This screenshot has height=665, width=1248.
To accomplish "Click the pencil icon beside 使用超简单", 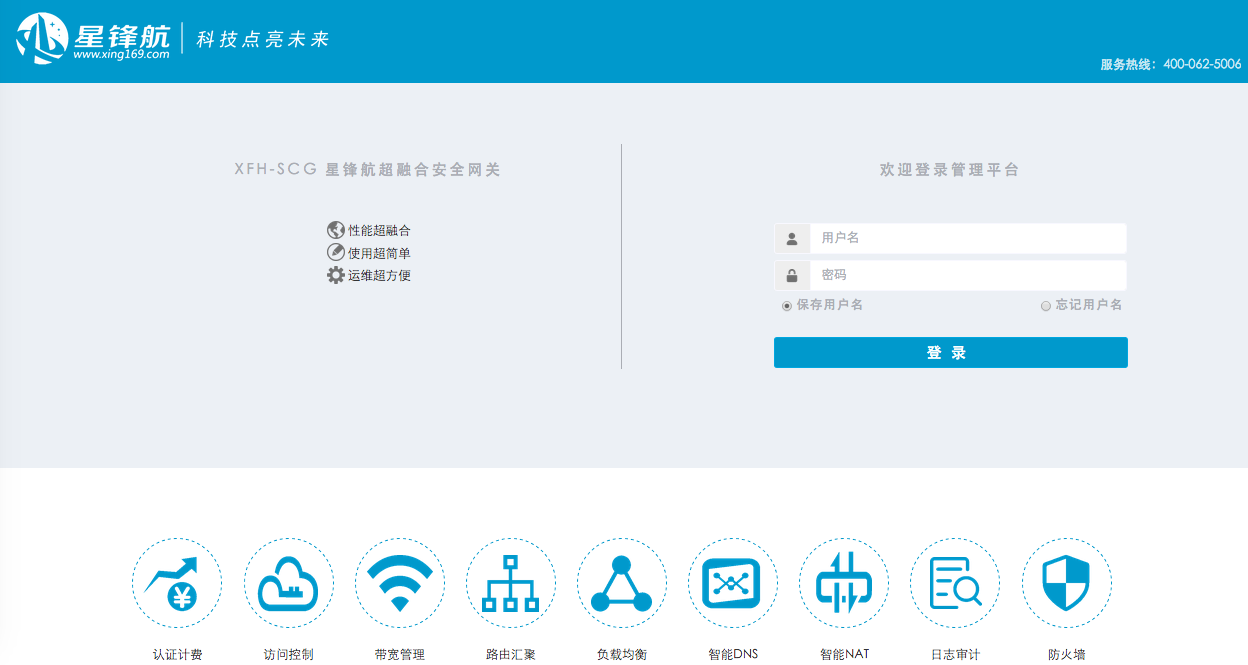I will click(336, 253).
